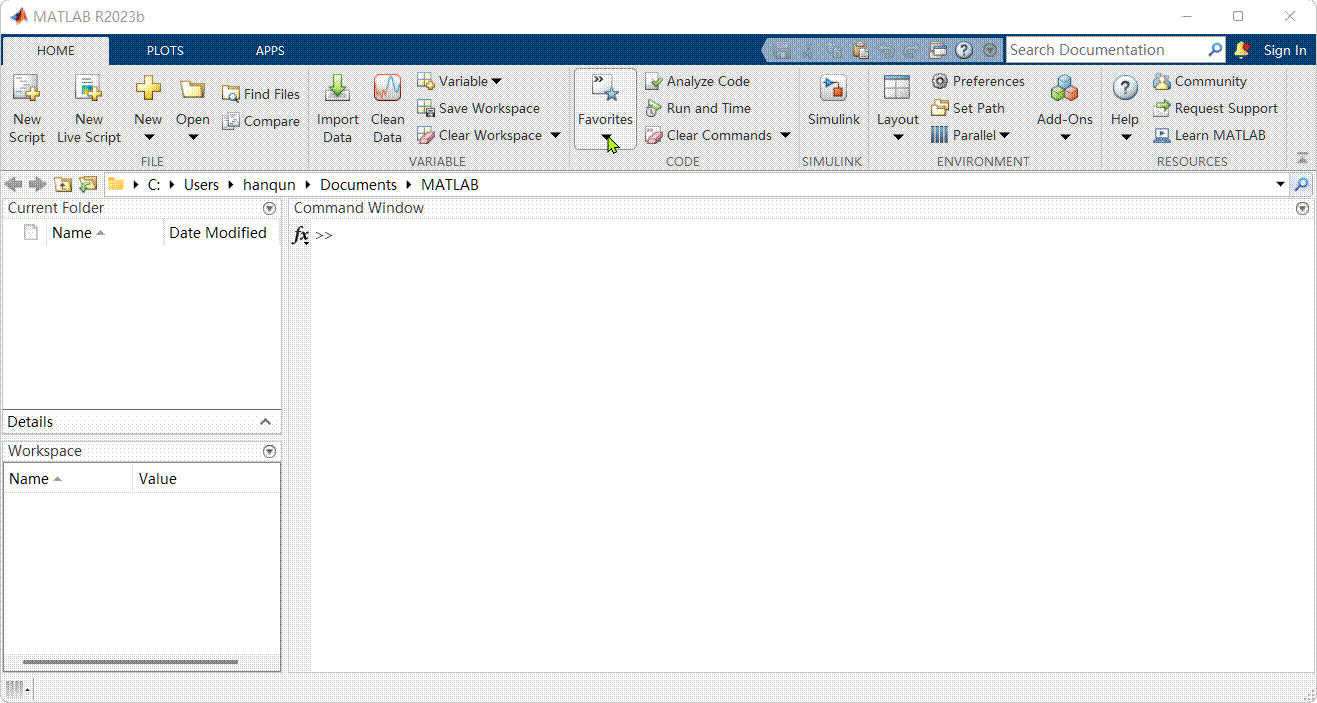The width and height of the screenshot is (1317, 703).
Task: Expand the Help dropdown arrow
Action: (x=1126, y=137)
